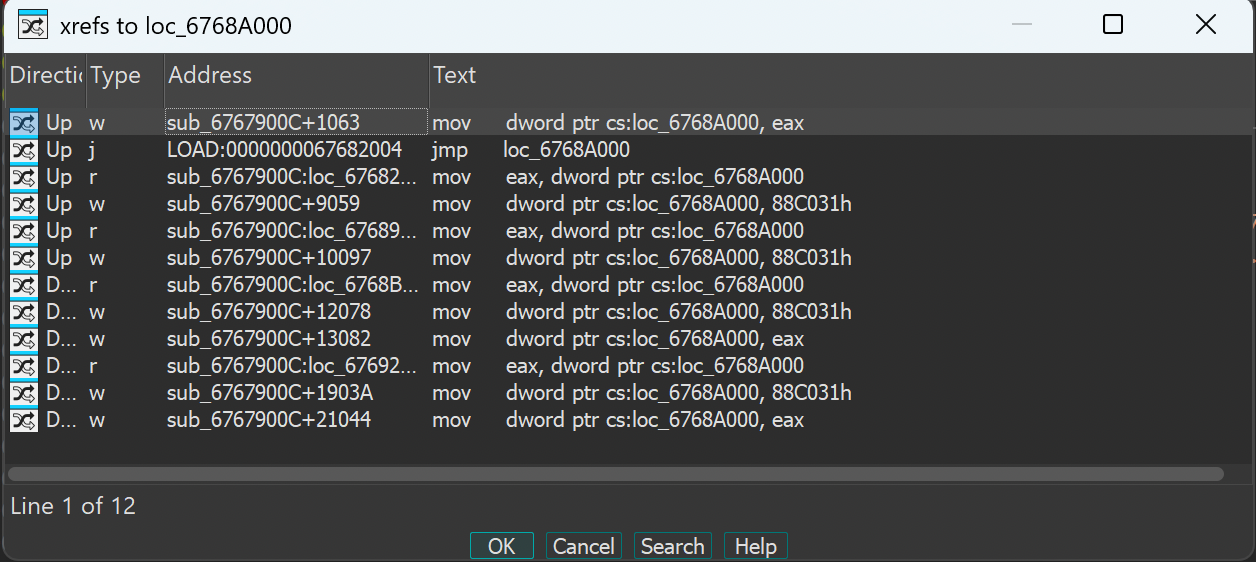Viewport: 1256px width, 562px height.
Task: Select address sub_6767900C:loc_67682...
Action: point(293,177)
